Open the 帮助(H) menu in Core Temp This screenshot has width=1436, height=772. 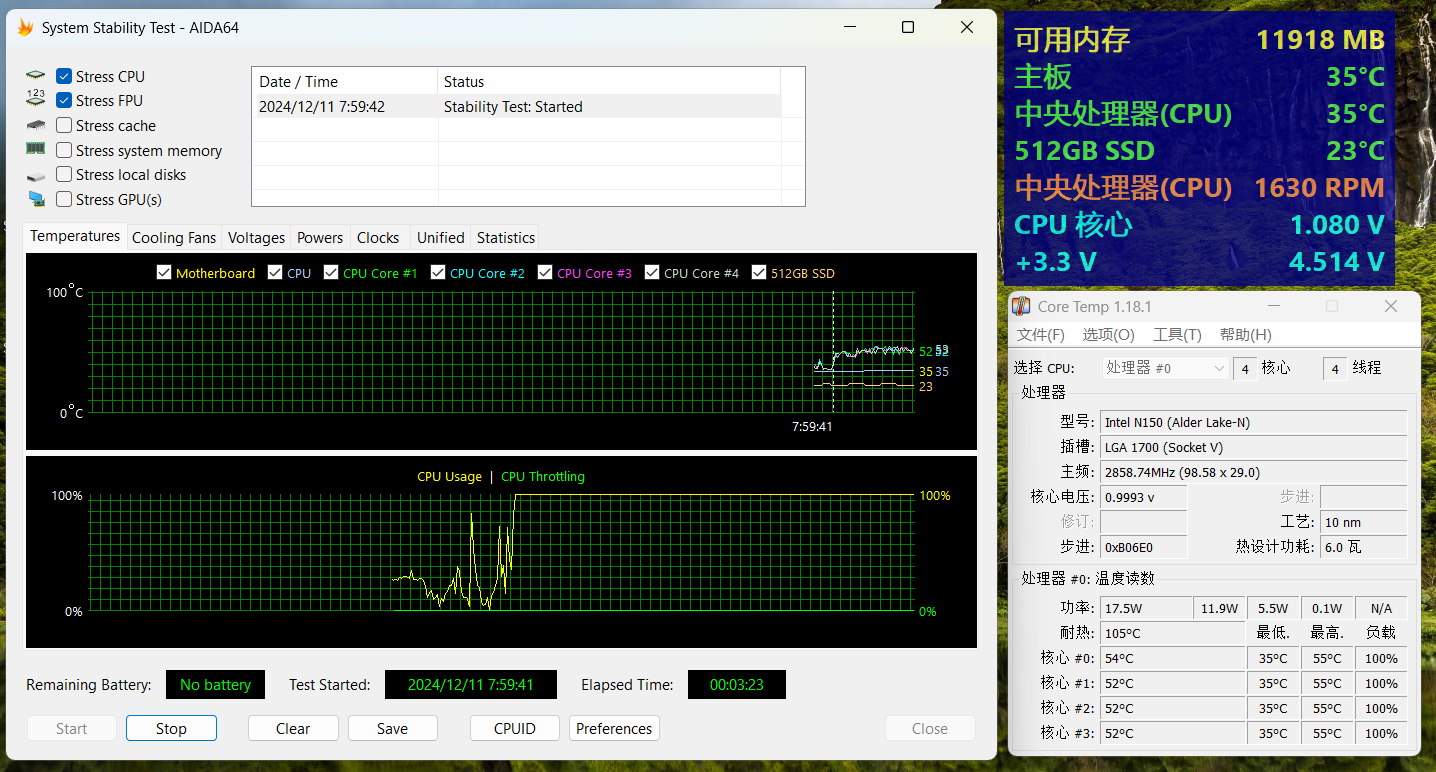tap(1246, 334)
